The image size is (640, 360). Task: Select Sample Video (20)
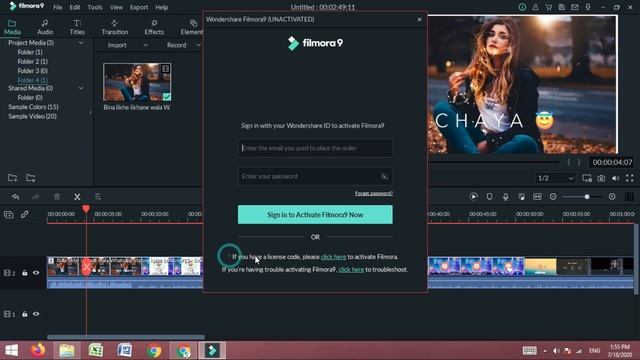[x=32, y=116]
